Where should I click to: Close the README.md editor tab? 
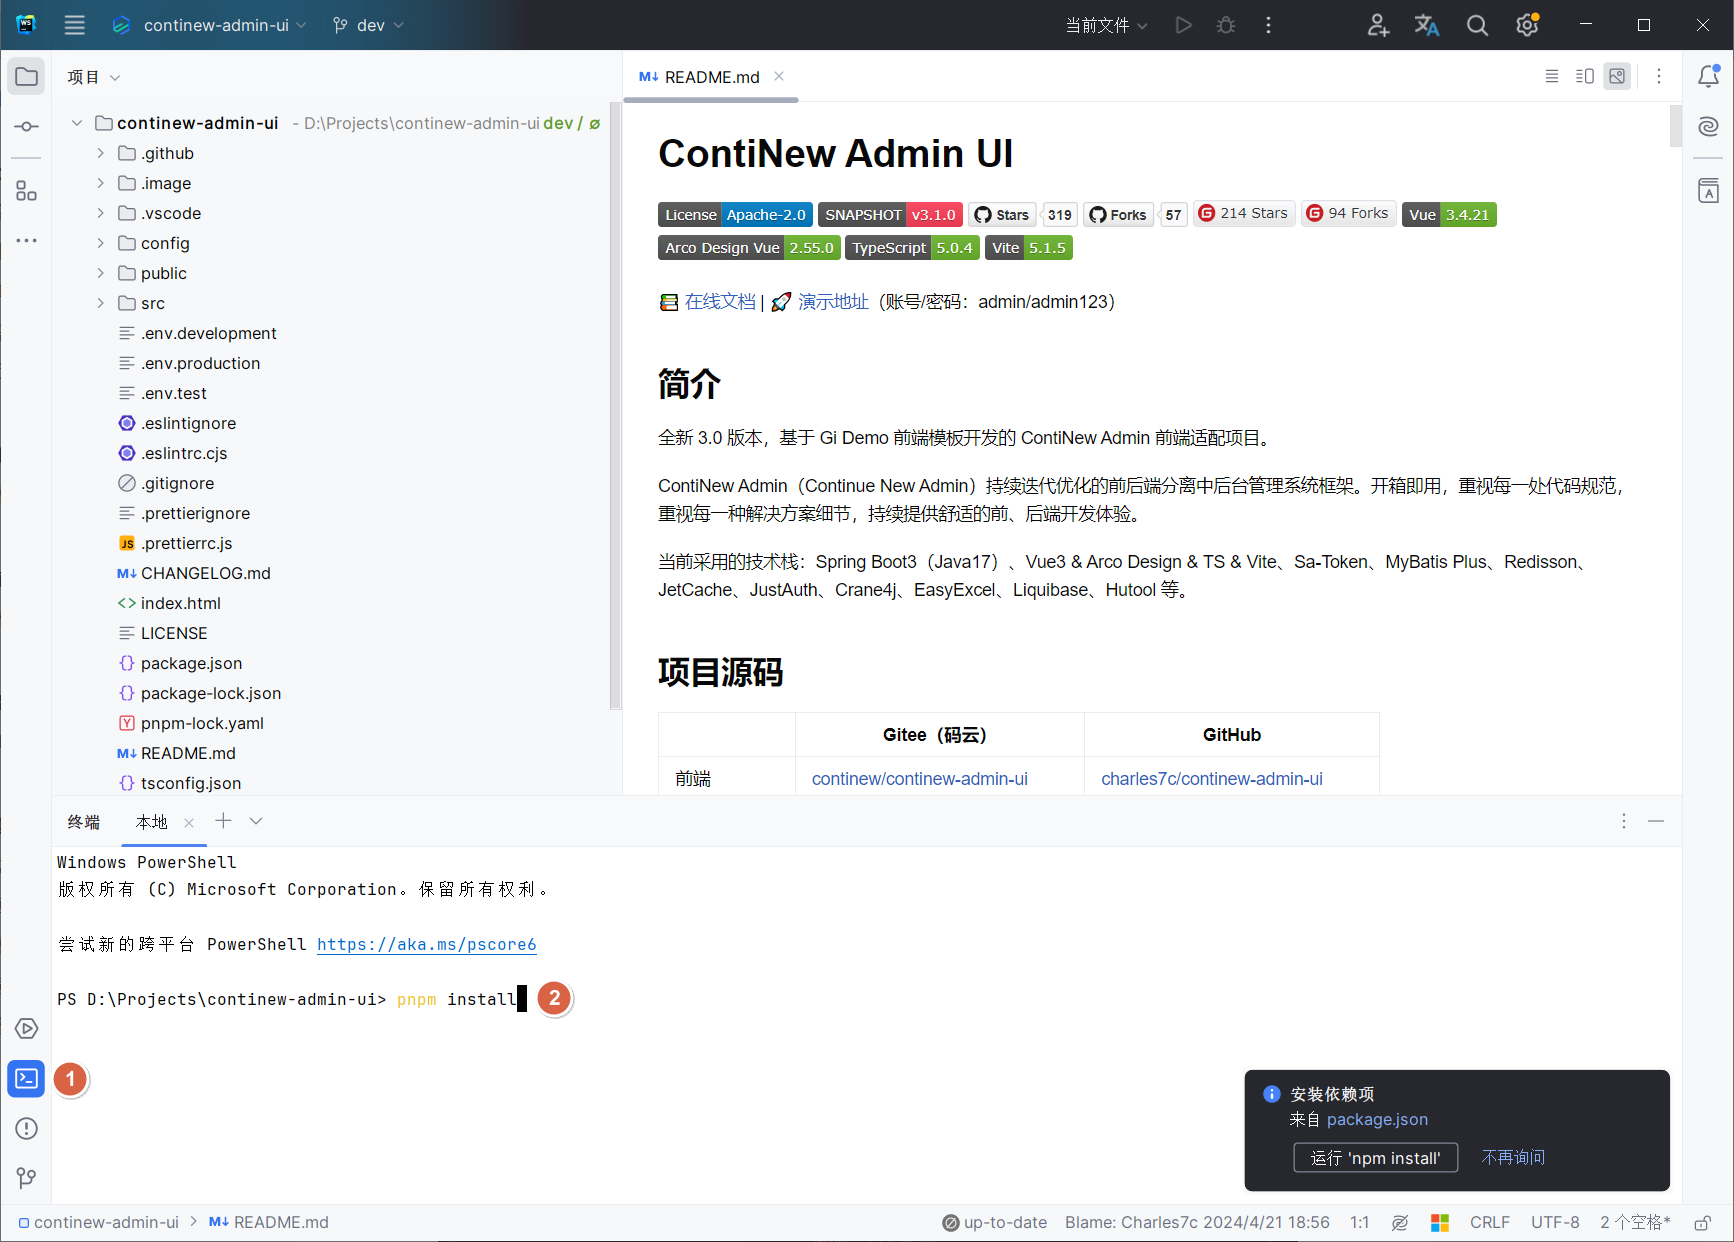click(779, 76)
